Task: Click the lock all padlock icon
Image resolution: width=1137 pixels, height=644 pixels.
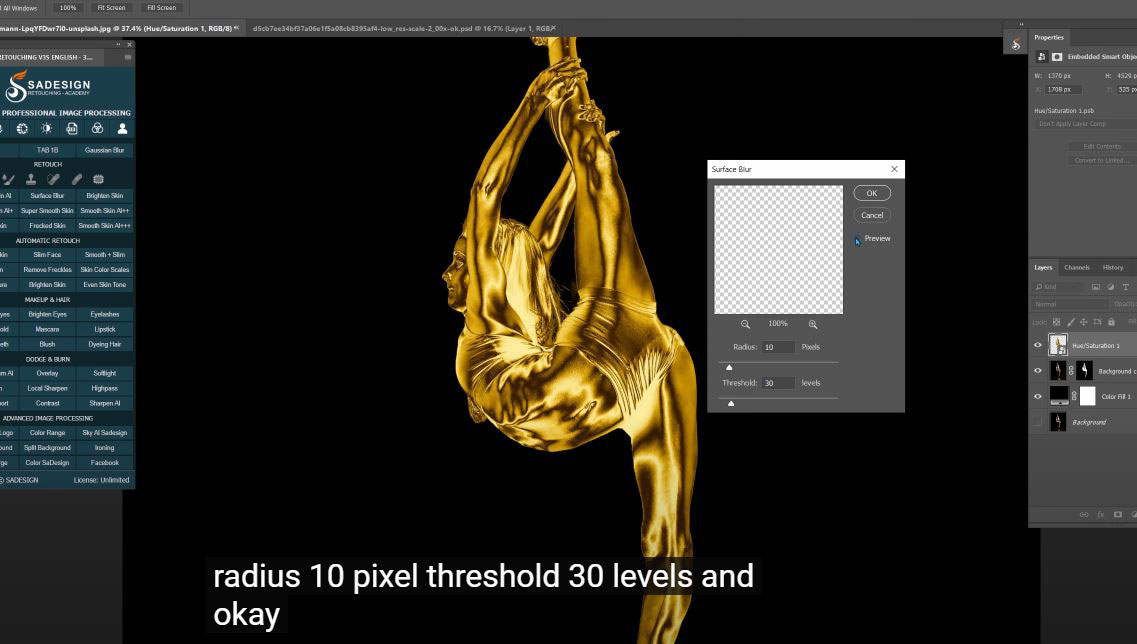Action: (x=1112, y=322)
